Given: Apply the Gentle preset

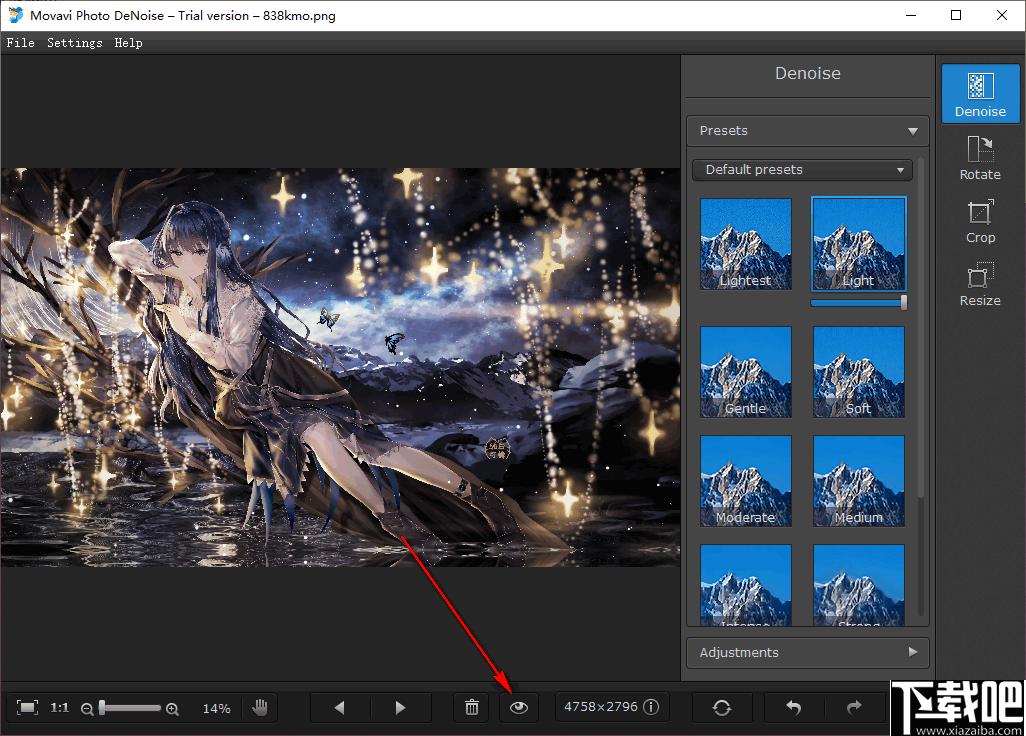Looking at the screenshot, I should click(x=746, y=372).
